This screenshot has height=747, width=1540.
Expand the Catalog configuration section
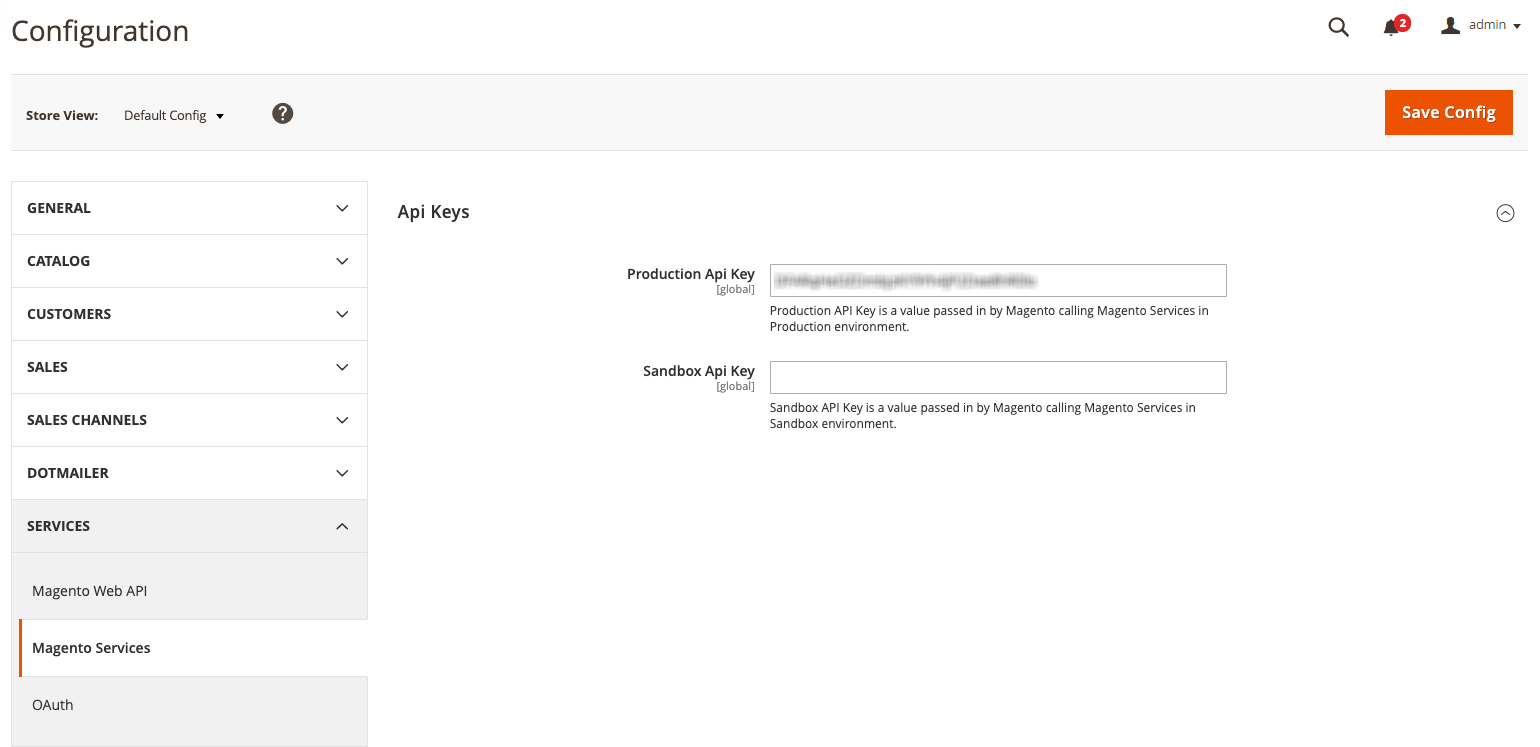pos(189,261)
